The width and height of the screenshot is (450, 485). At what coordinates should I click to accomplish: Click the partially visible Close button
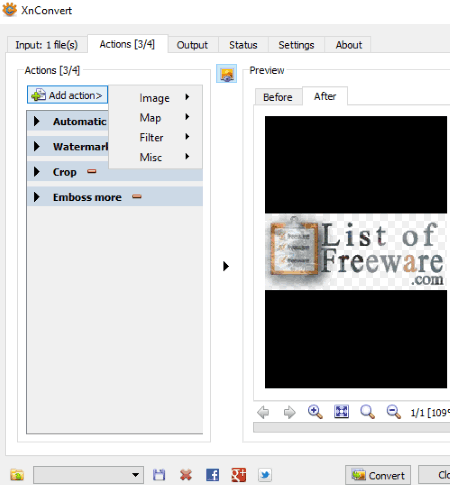(435, 475)
